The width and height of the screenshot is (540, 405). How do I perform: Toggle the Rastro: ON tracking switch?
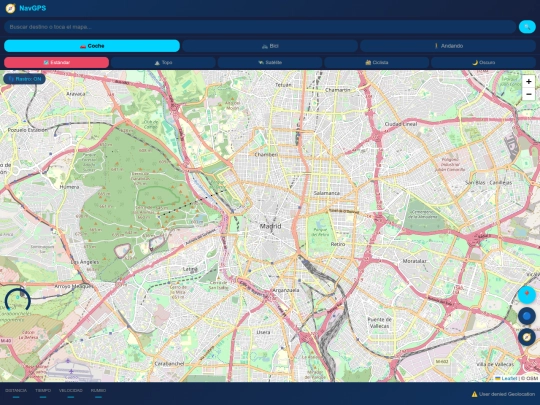(24, 79)
